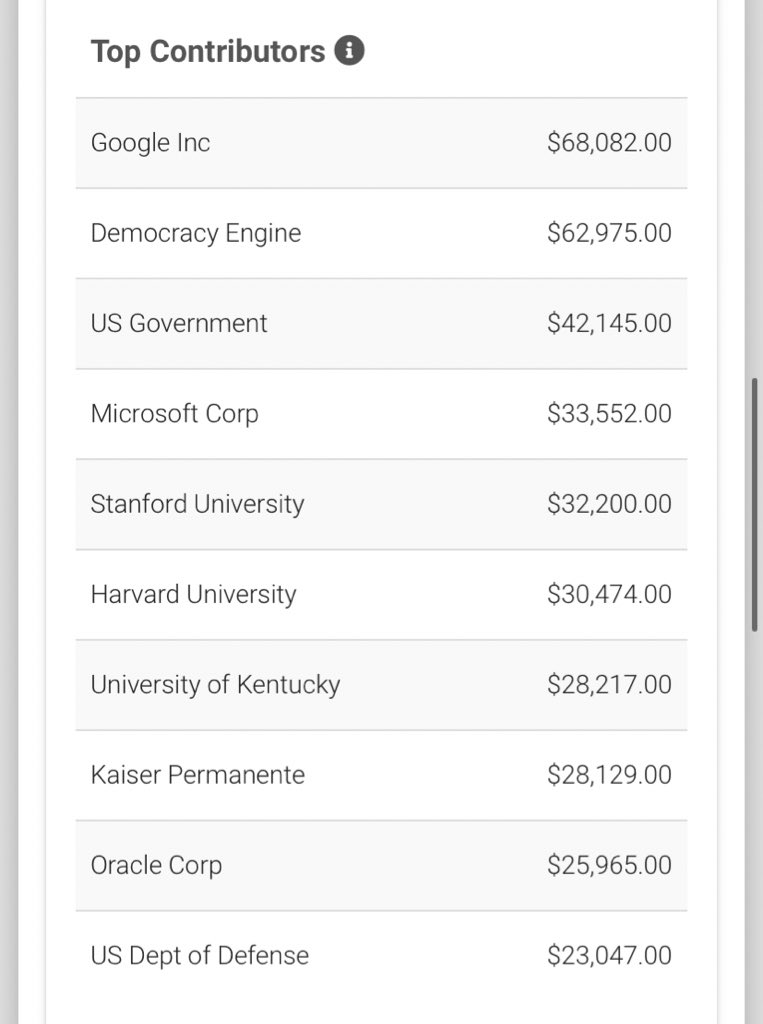The image size is (763, 1024).
Task: Select the Harvard University contributor
Action: pyautogui.click(x=382, y=594)
